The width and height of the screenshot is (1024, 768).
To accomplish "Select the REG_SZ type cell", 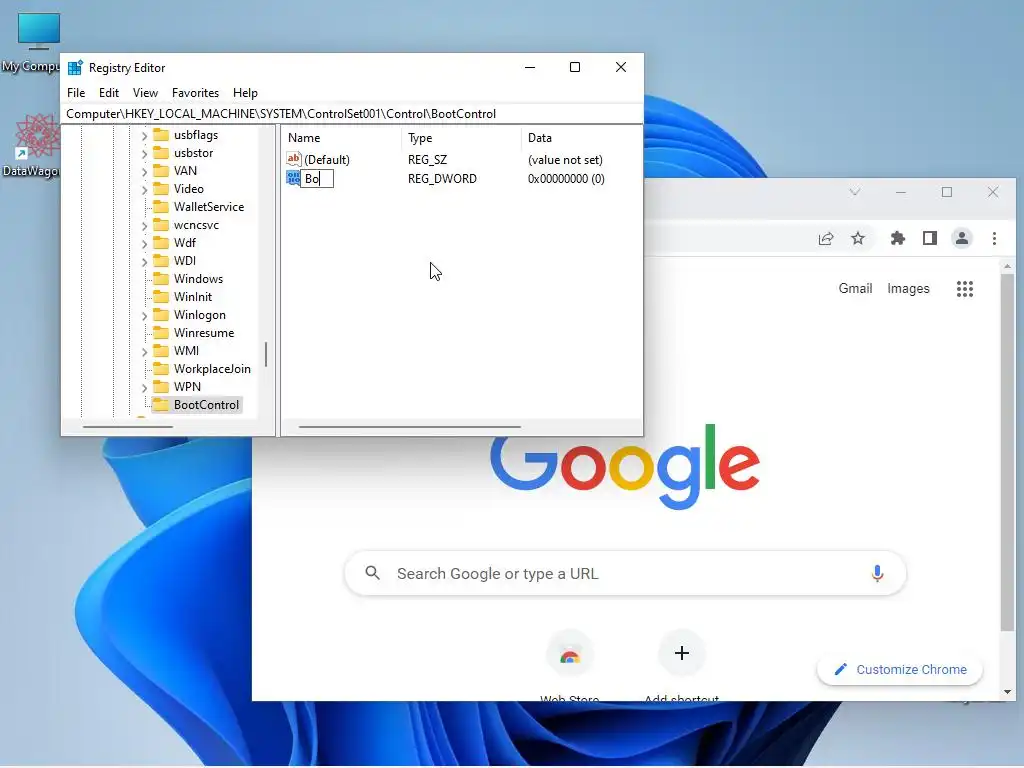I will tap(427, 159).
